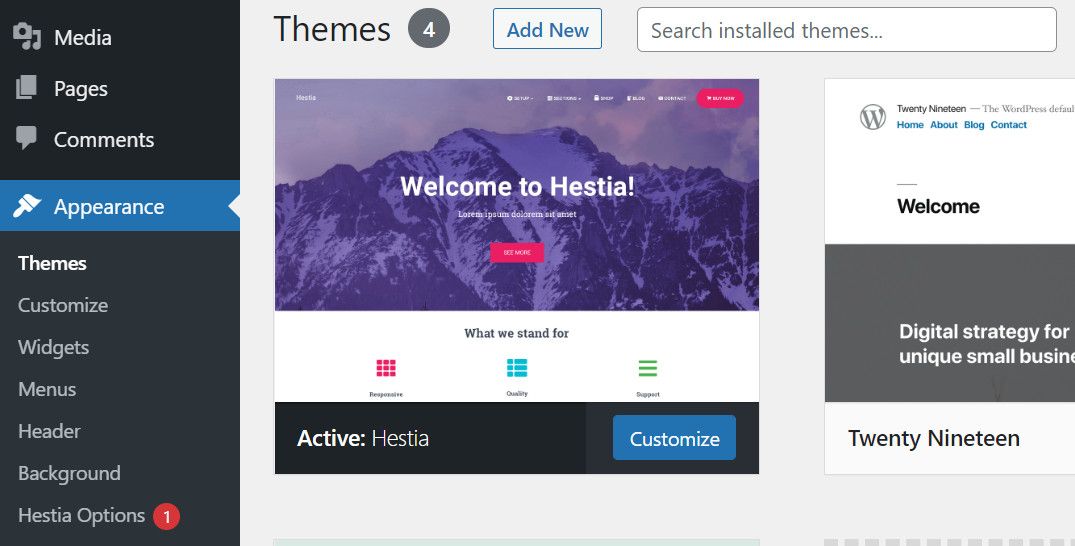Open the Background submenu item
1075x546 pixels.
(69, 473)
